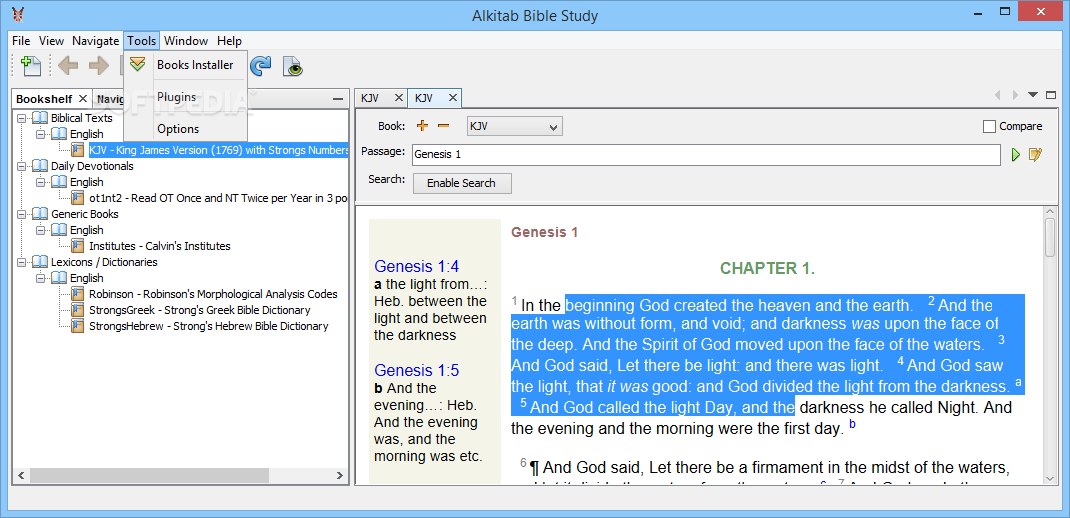Click the KJV King James Version book icon

[x=78, y=150]
